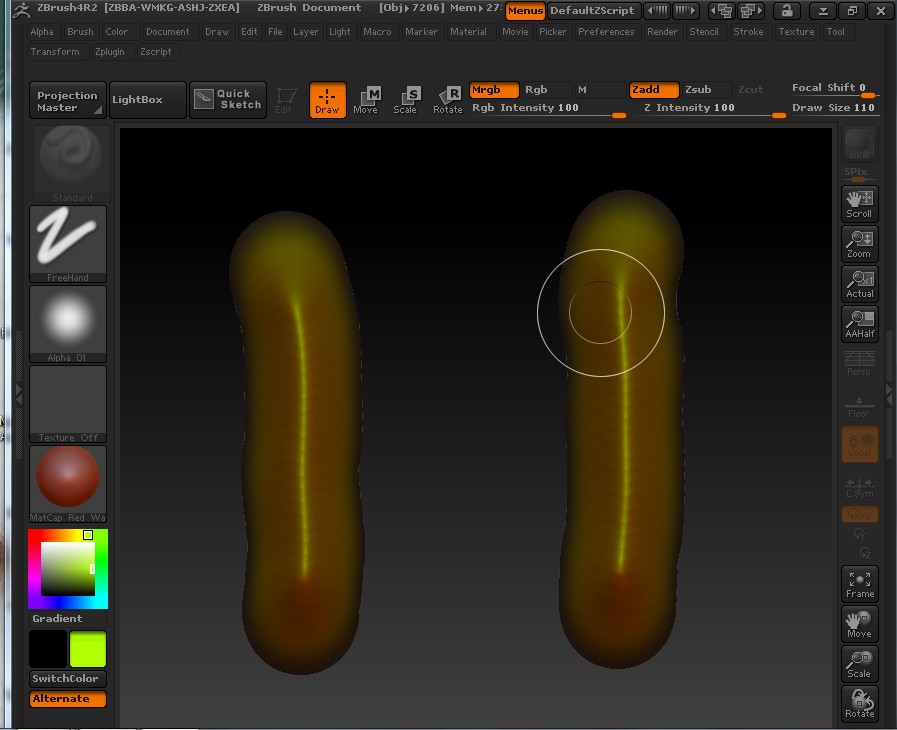
Task: Open the Tool menu
Action: pos(837,31)
